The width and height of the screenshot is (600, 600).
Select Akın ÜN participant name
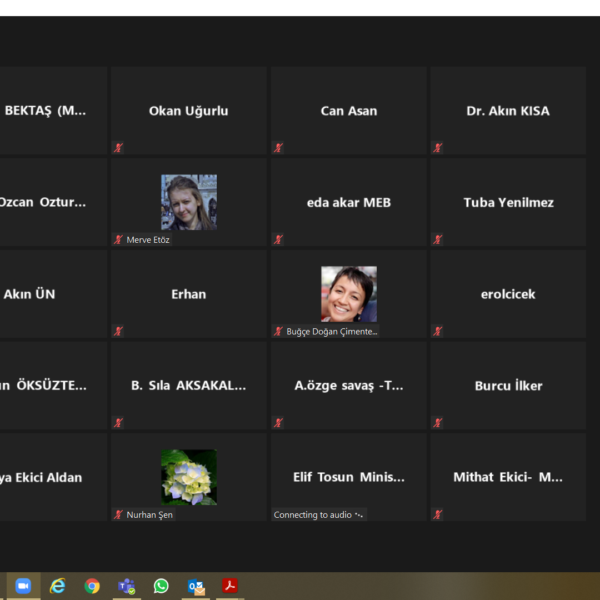(29, 294)
